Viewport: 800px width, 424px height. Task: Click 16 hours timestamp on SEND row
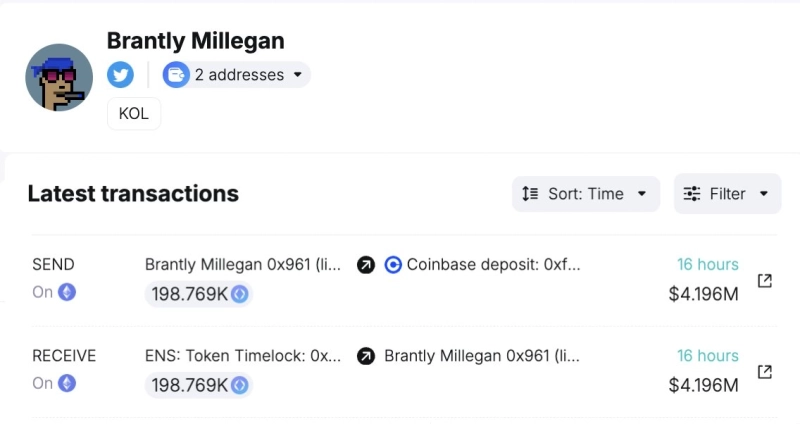tap(707, 265)
